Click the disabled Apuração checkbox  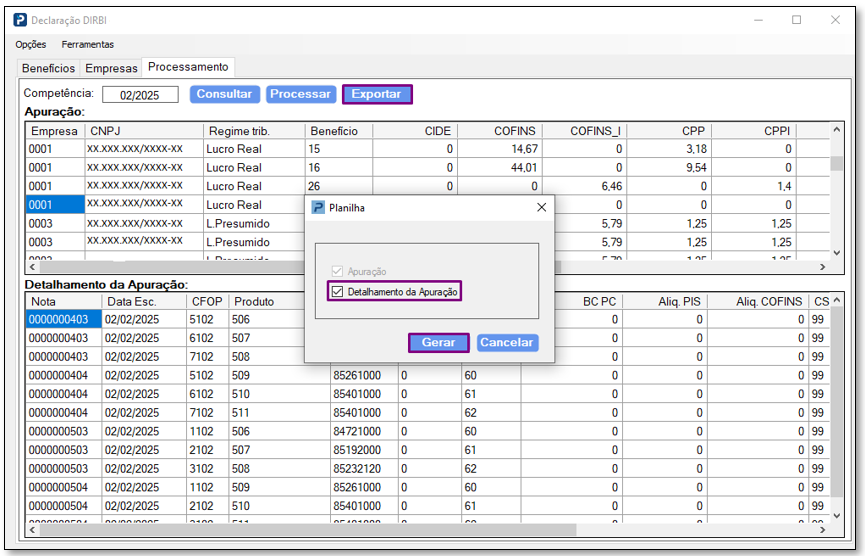[x=336, y=272]
